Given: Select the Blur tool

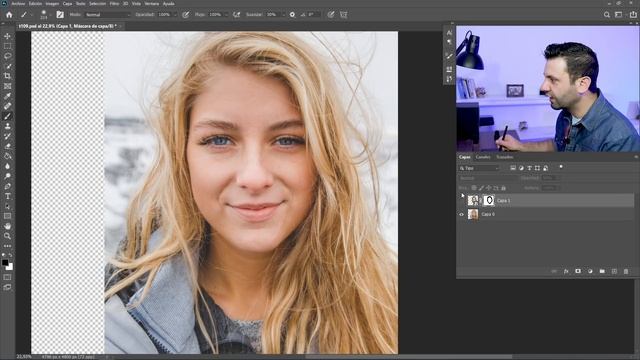Looking at the screenshot, I should 7,166.
